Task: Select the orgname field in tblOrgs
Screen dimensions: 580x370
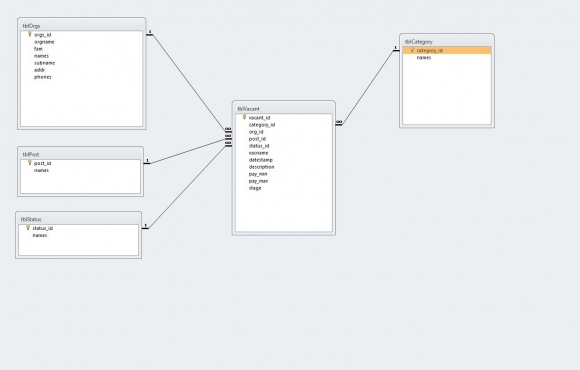Action: click(x=44, y=42)
